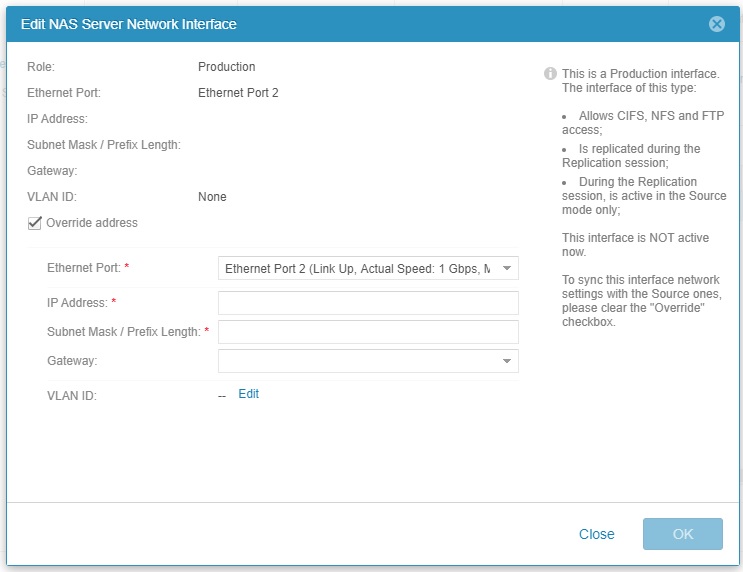Image resolution: width=743 pixels, height=572 pixels.
Task: Click the 'This interface is NOT active now' text
Action: coord(634,246)
